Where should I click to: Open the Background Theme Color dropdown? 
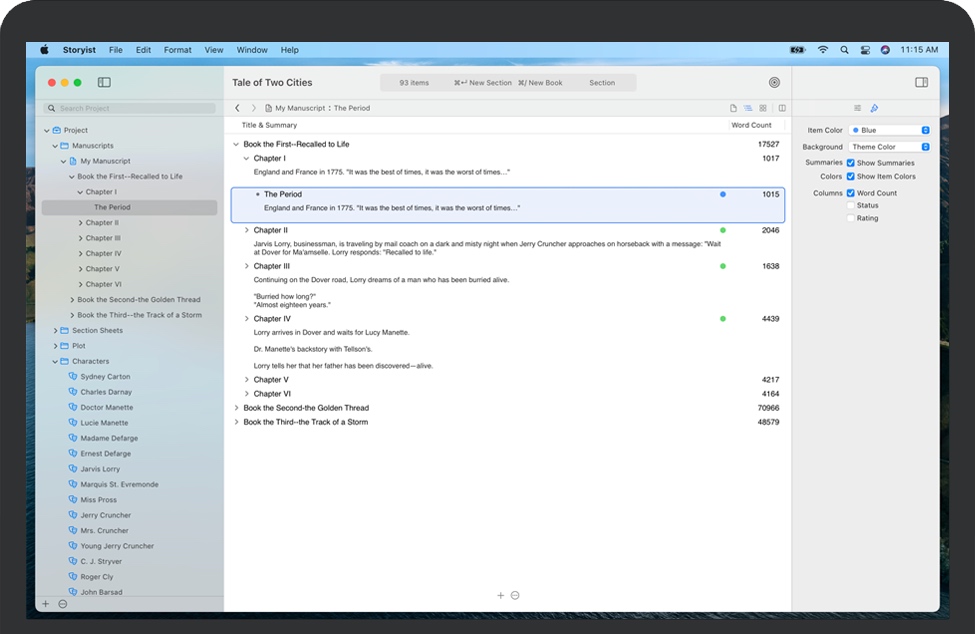(889, 147)
